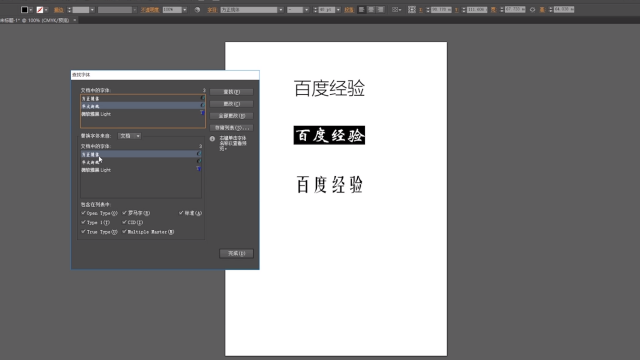Expand the font style dropdown arrow
Image resolution: width=640 pixels, height=360 pixels.
point(306,10)
